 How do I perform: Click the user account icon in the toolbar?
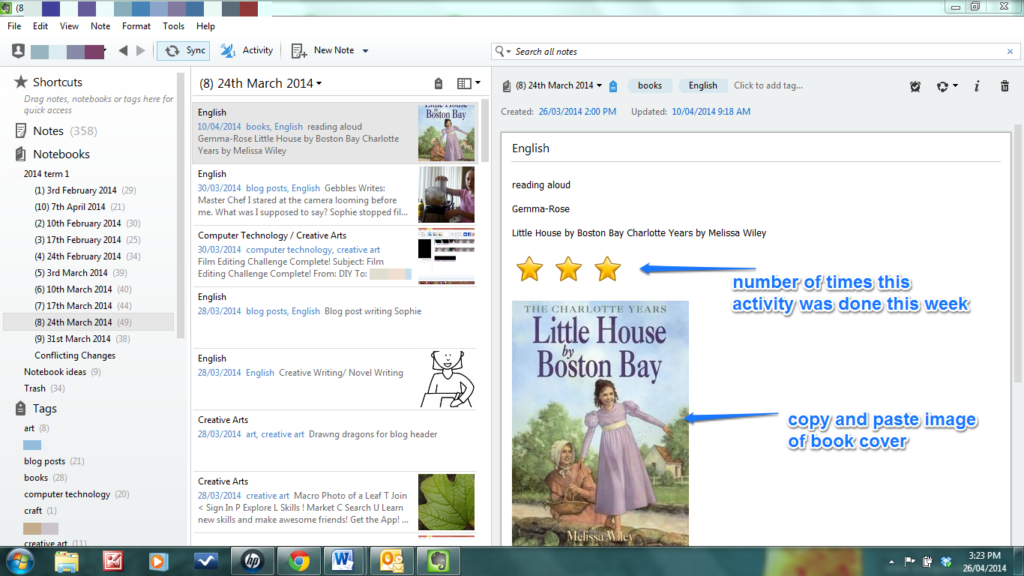[x=17, y=50]
